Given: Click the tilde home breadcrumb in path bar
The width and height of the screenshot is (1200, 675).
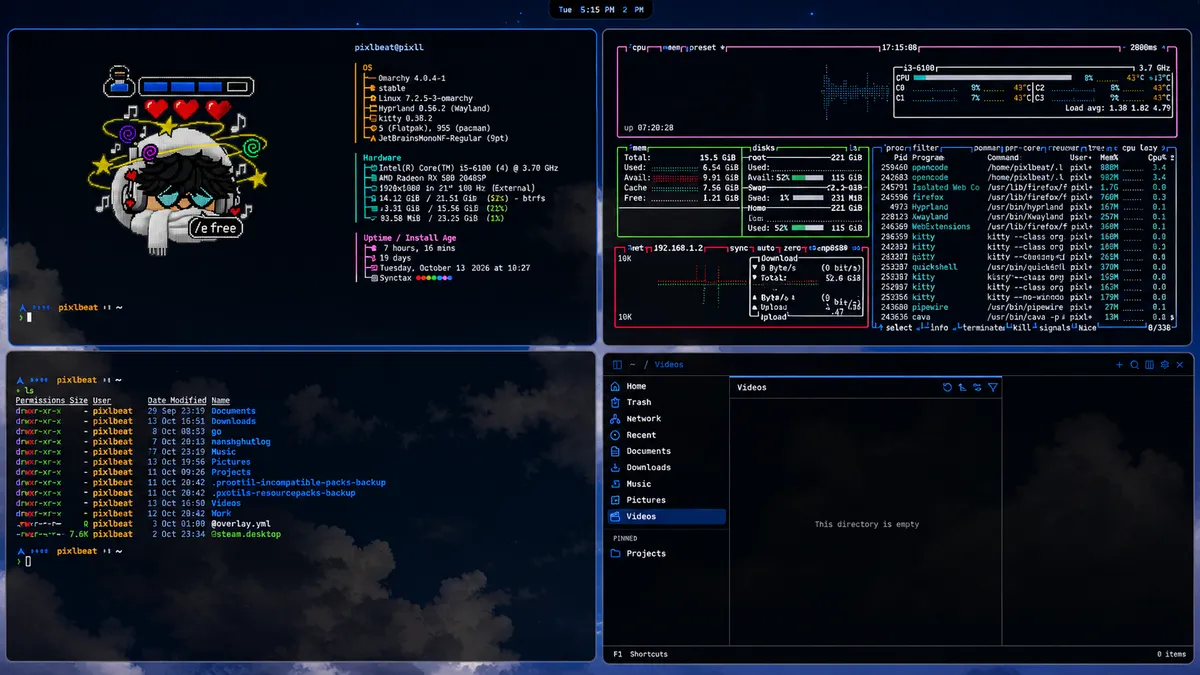Looking at the screenshot, I should point(633,365).
